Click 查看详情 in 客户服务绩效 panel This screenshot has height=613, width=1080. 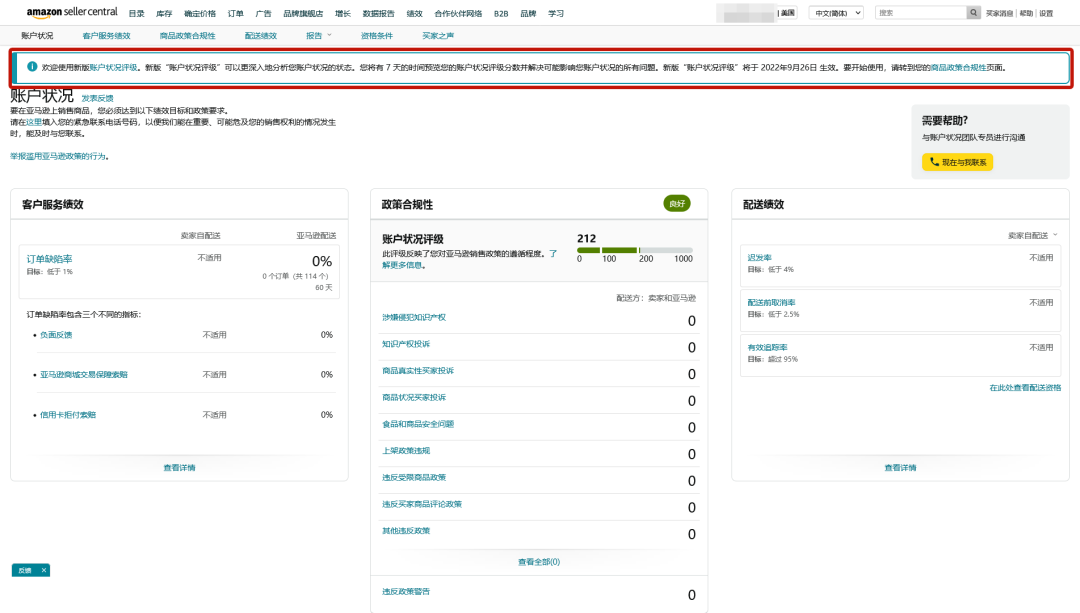pos(179,468)
